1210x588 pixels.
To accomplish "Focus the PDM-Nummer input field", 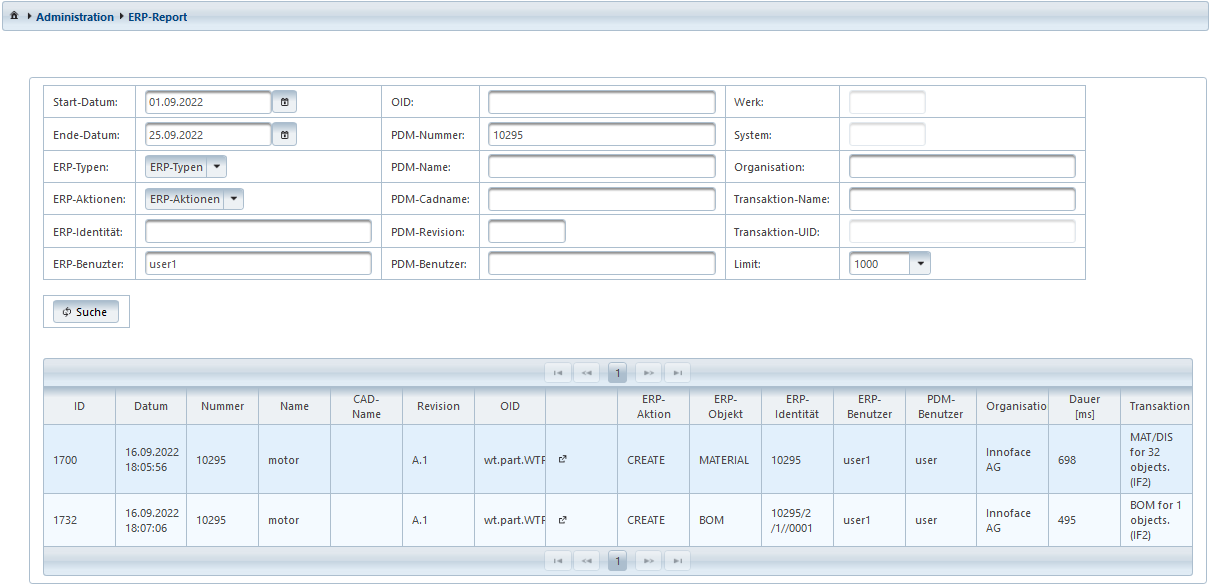I will [x=601, y=135].
